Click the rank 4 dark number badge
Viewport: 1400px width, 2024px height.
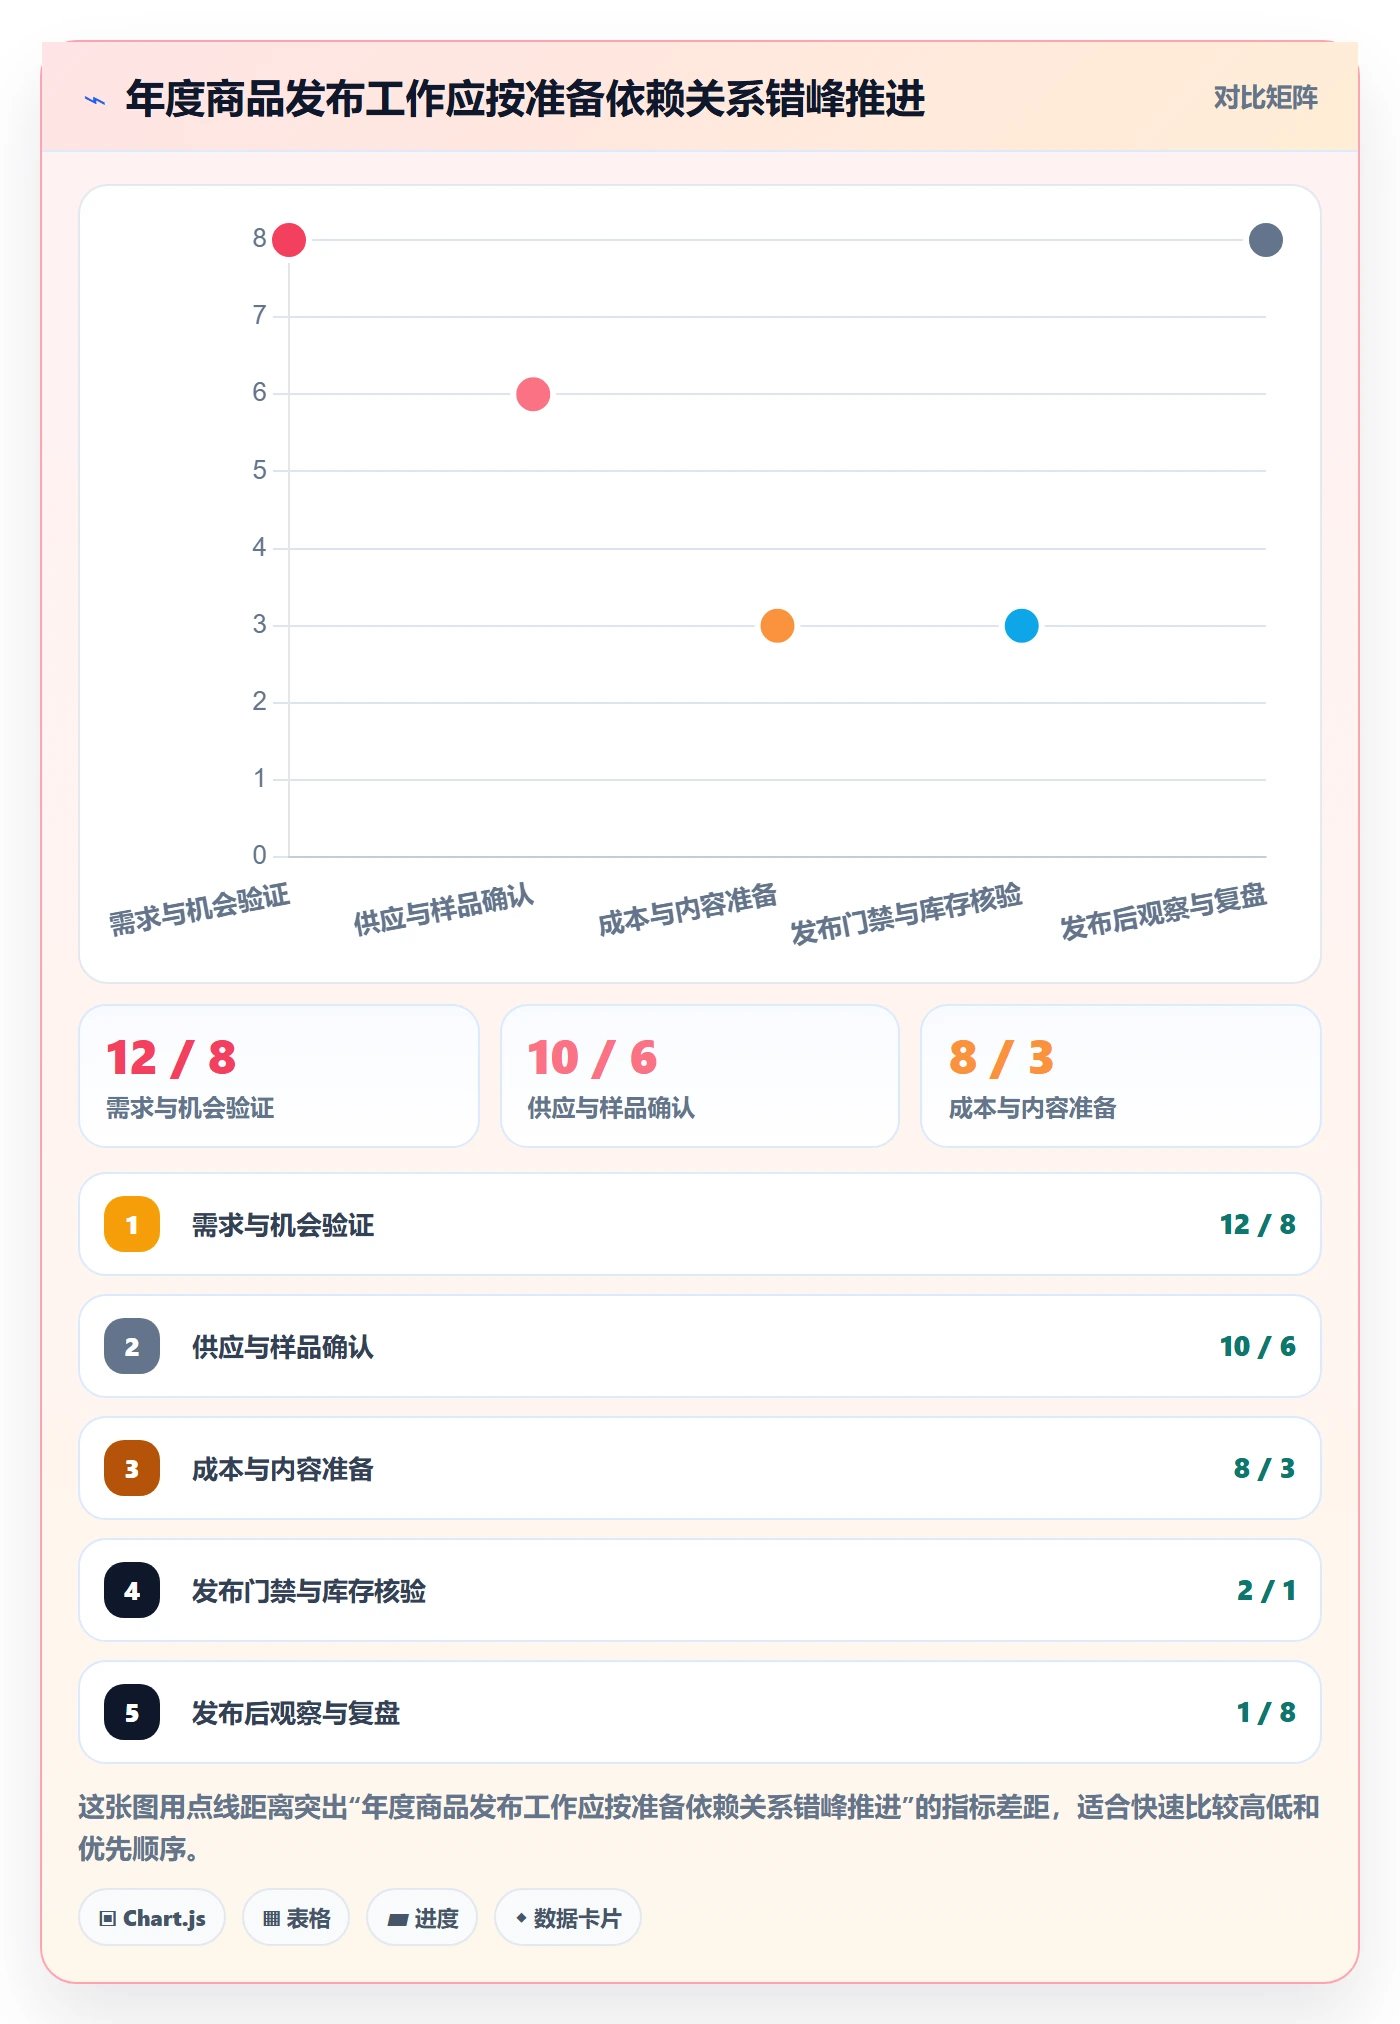(x=132, y=1590)
